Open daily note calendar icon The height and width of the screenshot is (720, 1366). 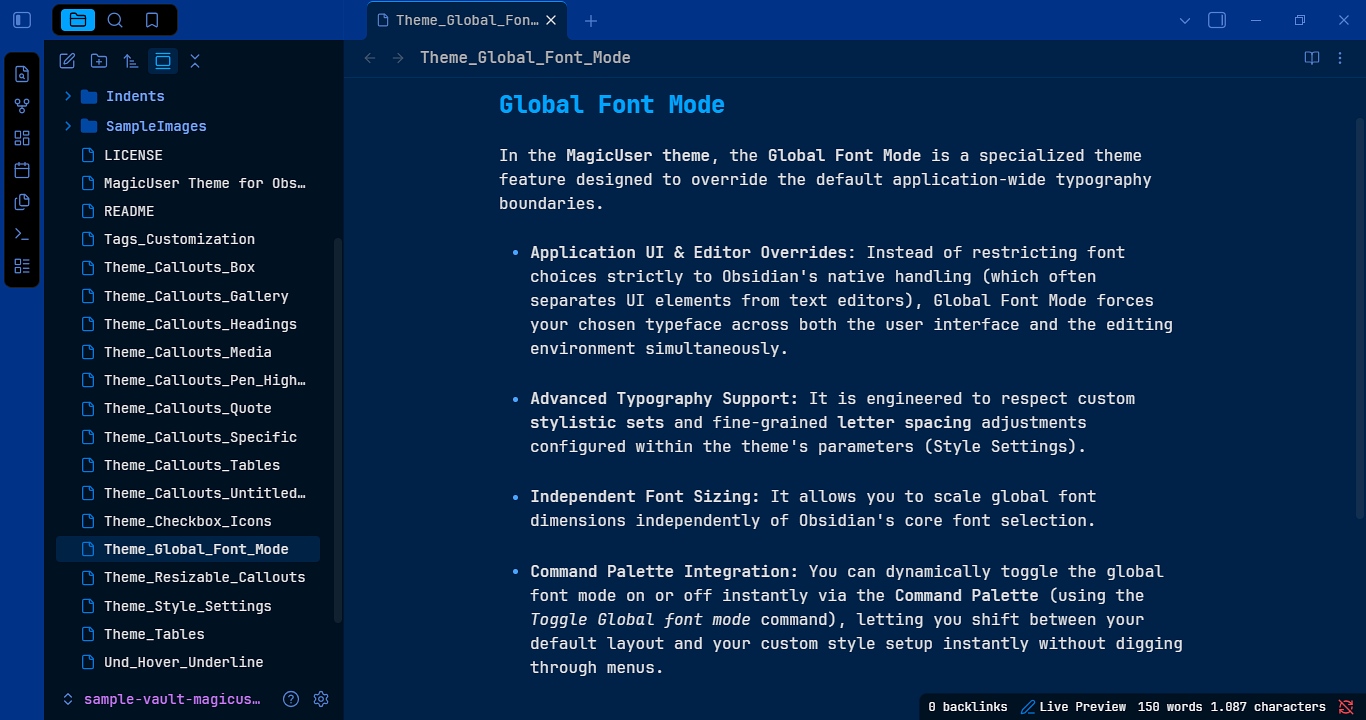point(22,170)
